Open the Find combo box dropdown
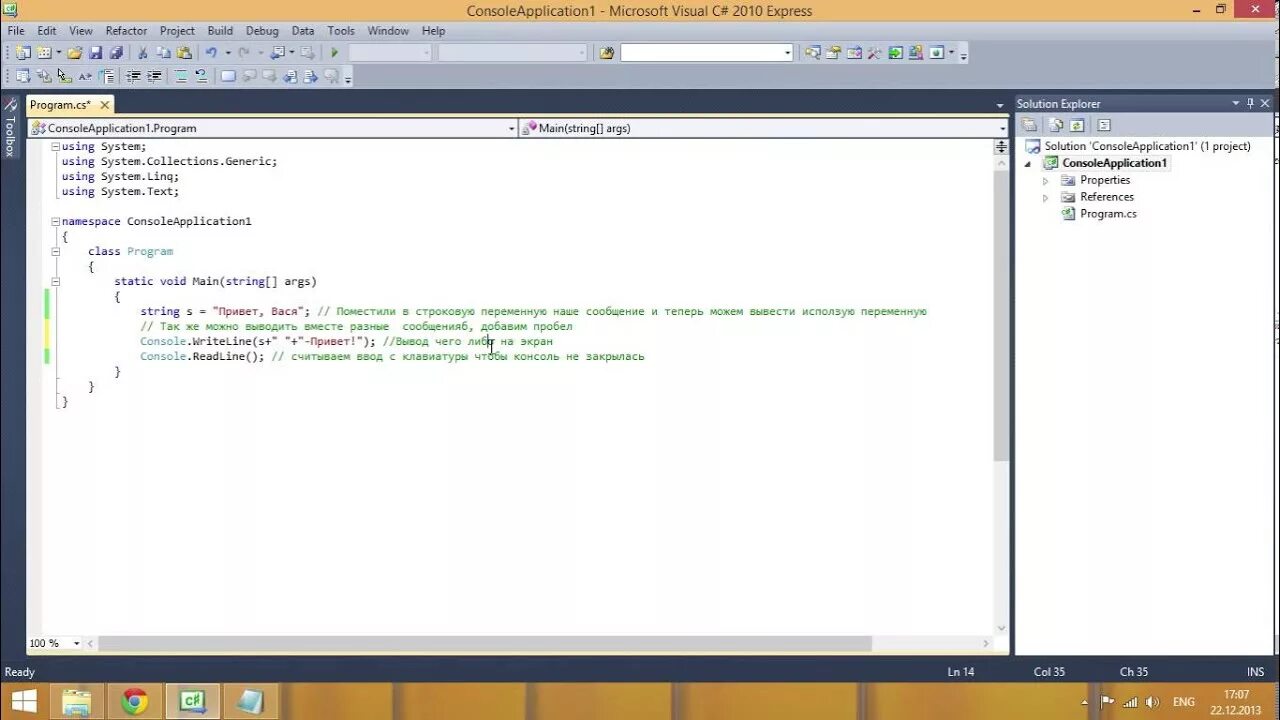1280x720 pixels. point(788,53)
